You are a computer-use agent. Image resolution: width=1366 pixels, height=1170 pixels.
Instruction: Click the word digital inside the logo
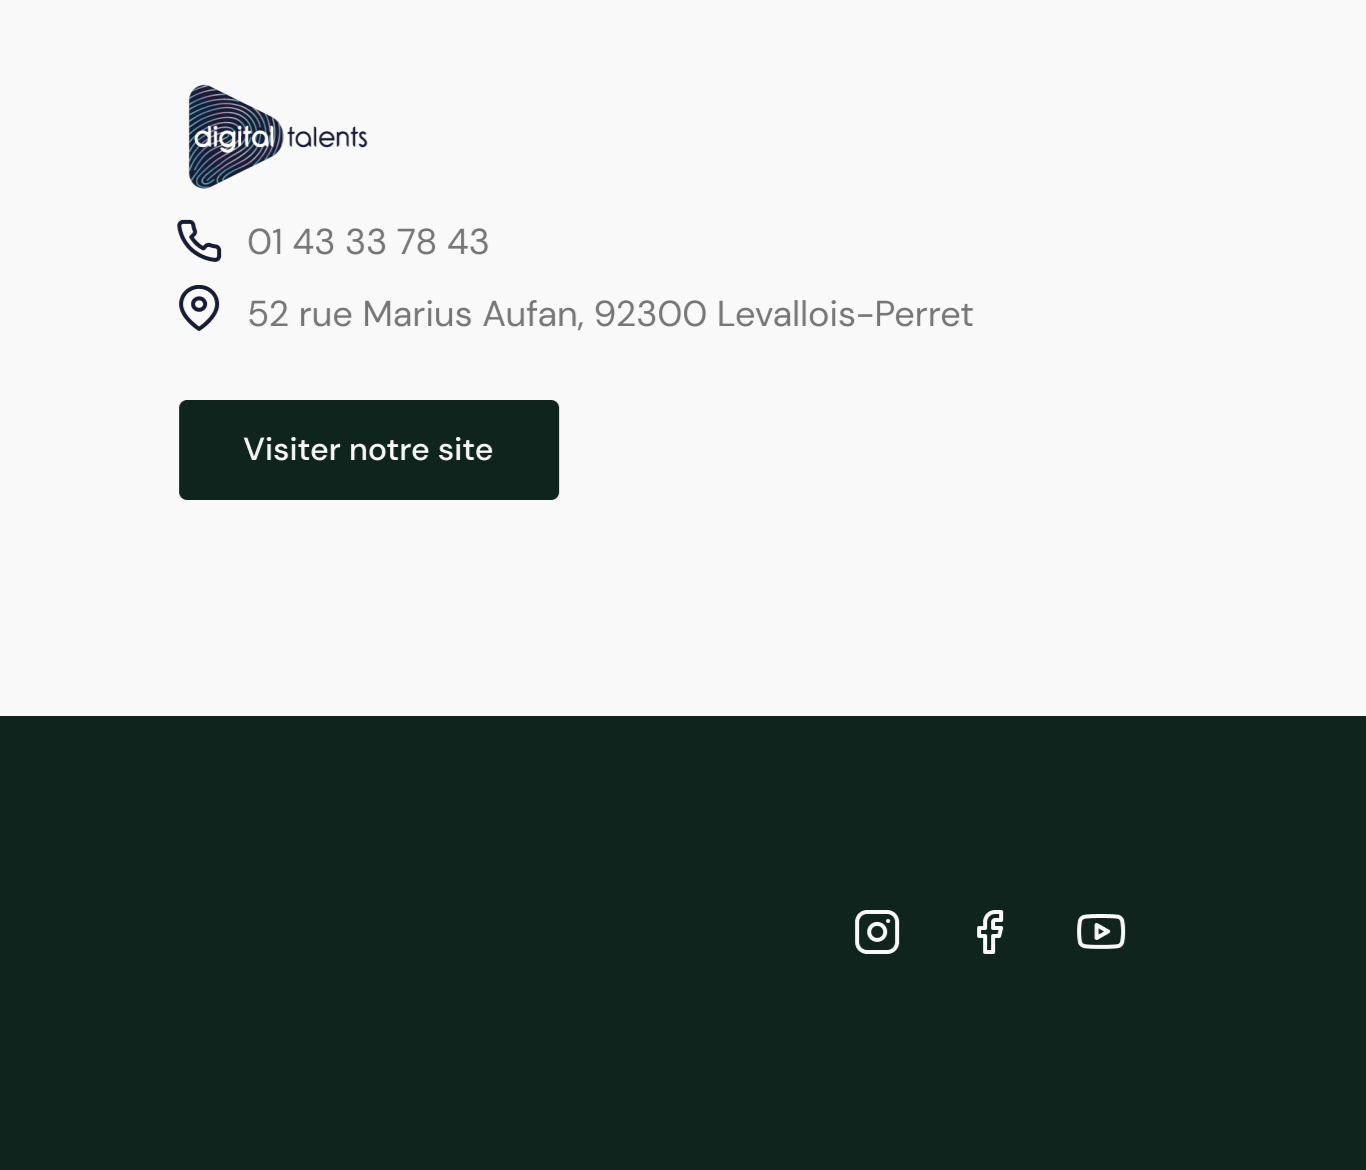click(233, 137)
